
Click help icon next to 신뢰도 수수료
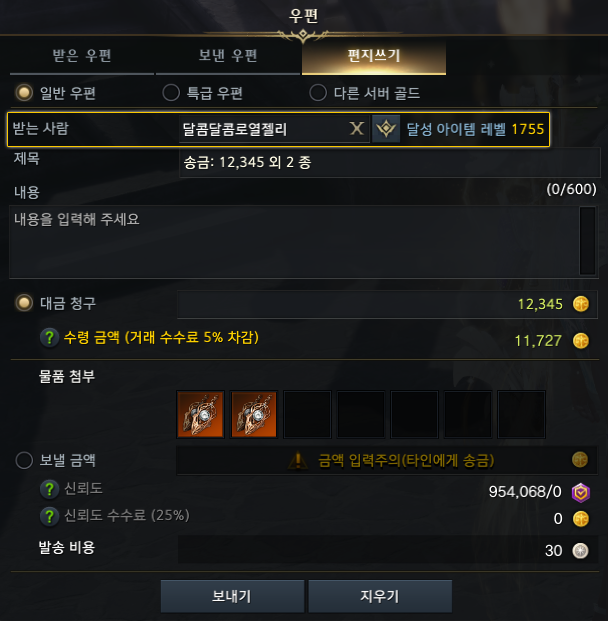click(x=50, y=516)
